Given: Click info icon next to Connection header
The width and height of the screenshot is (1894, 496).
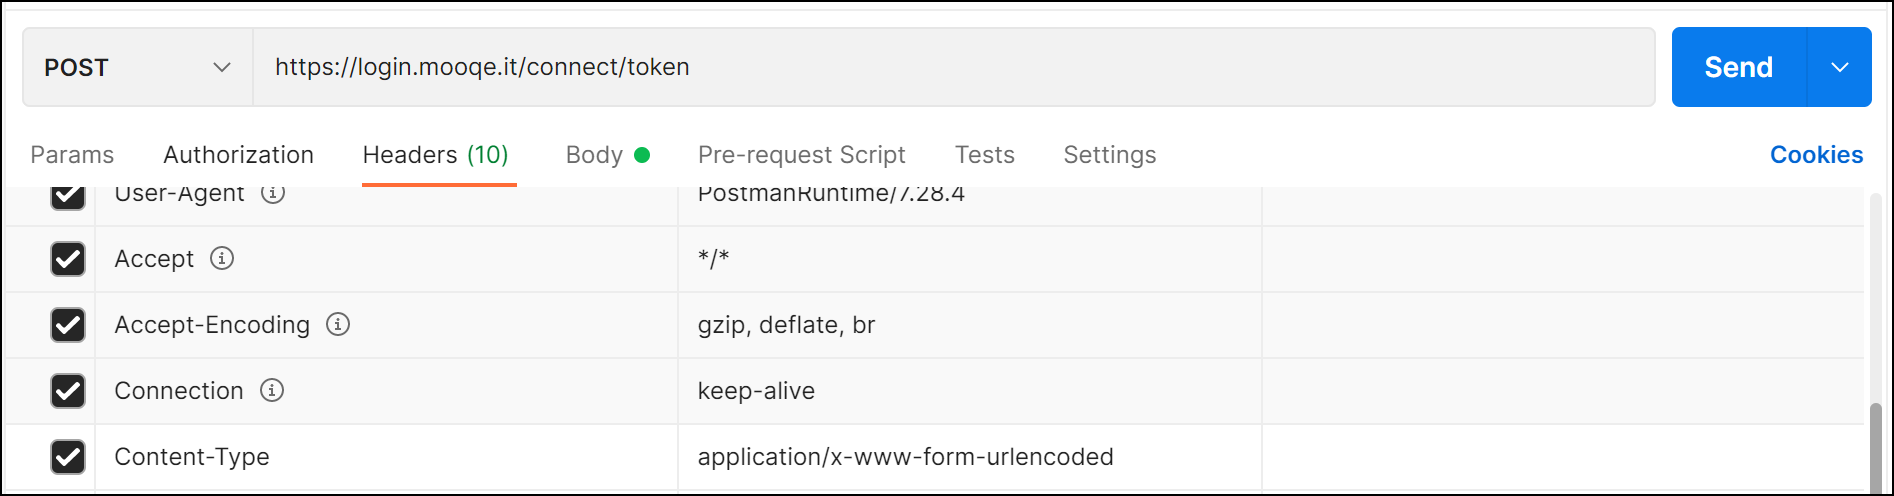Looking at the screenshot, I should click(272, 391).
